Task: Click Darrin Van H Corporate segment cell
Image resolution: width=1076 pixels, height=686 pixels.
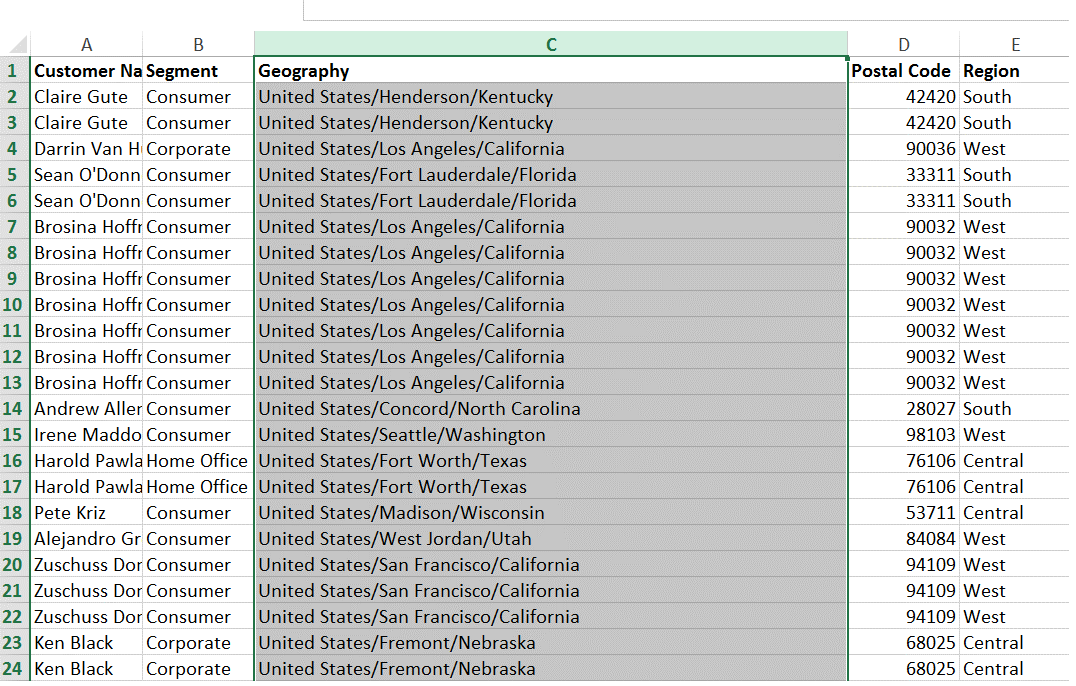Action: [x=198, y=149]
